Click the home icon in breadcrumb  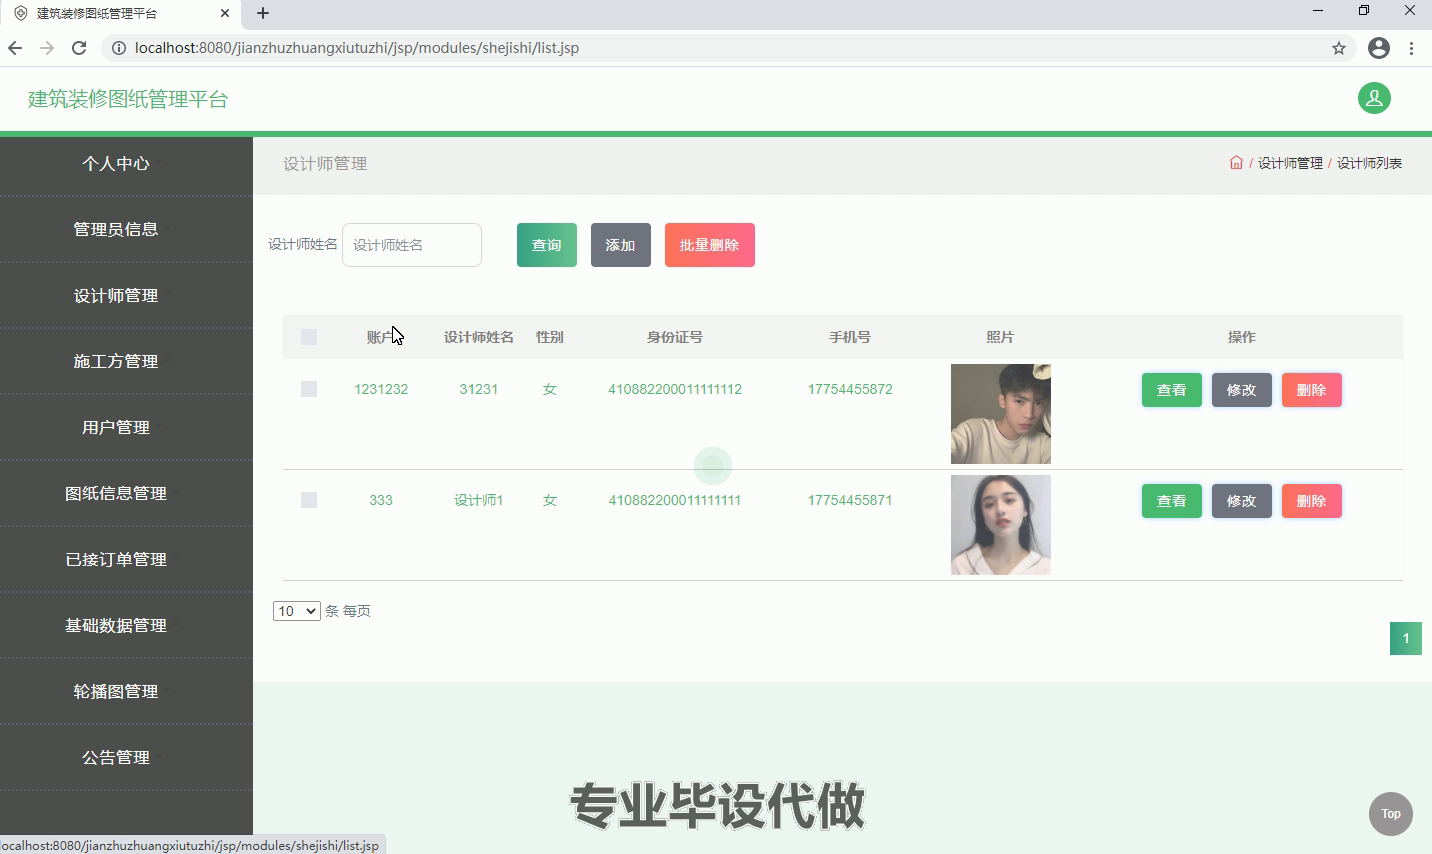(1236, 162)
